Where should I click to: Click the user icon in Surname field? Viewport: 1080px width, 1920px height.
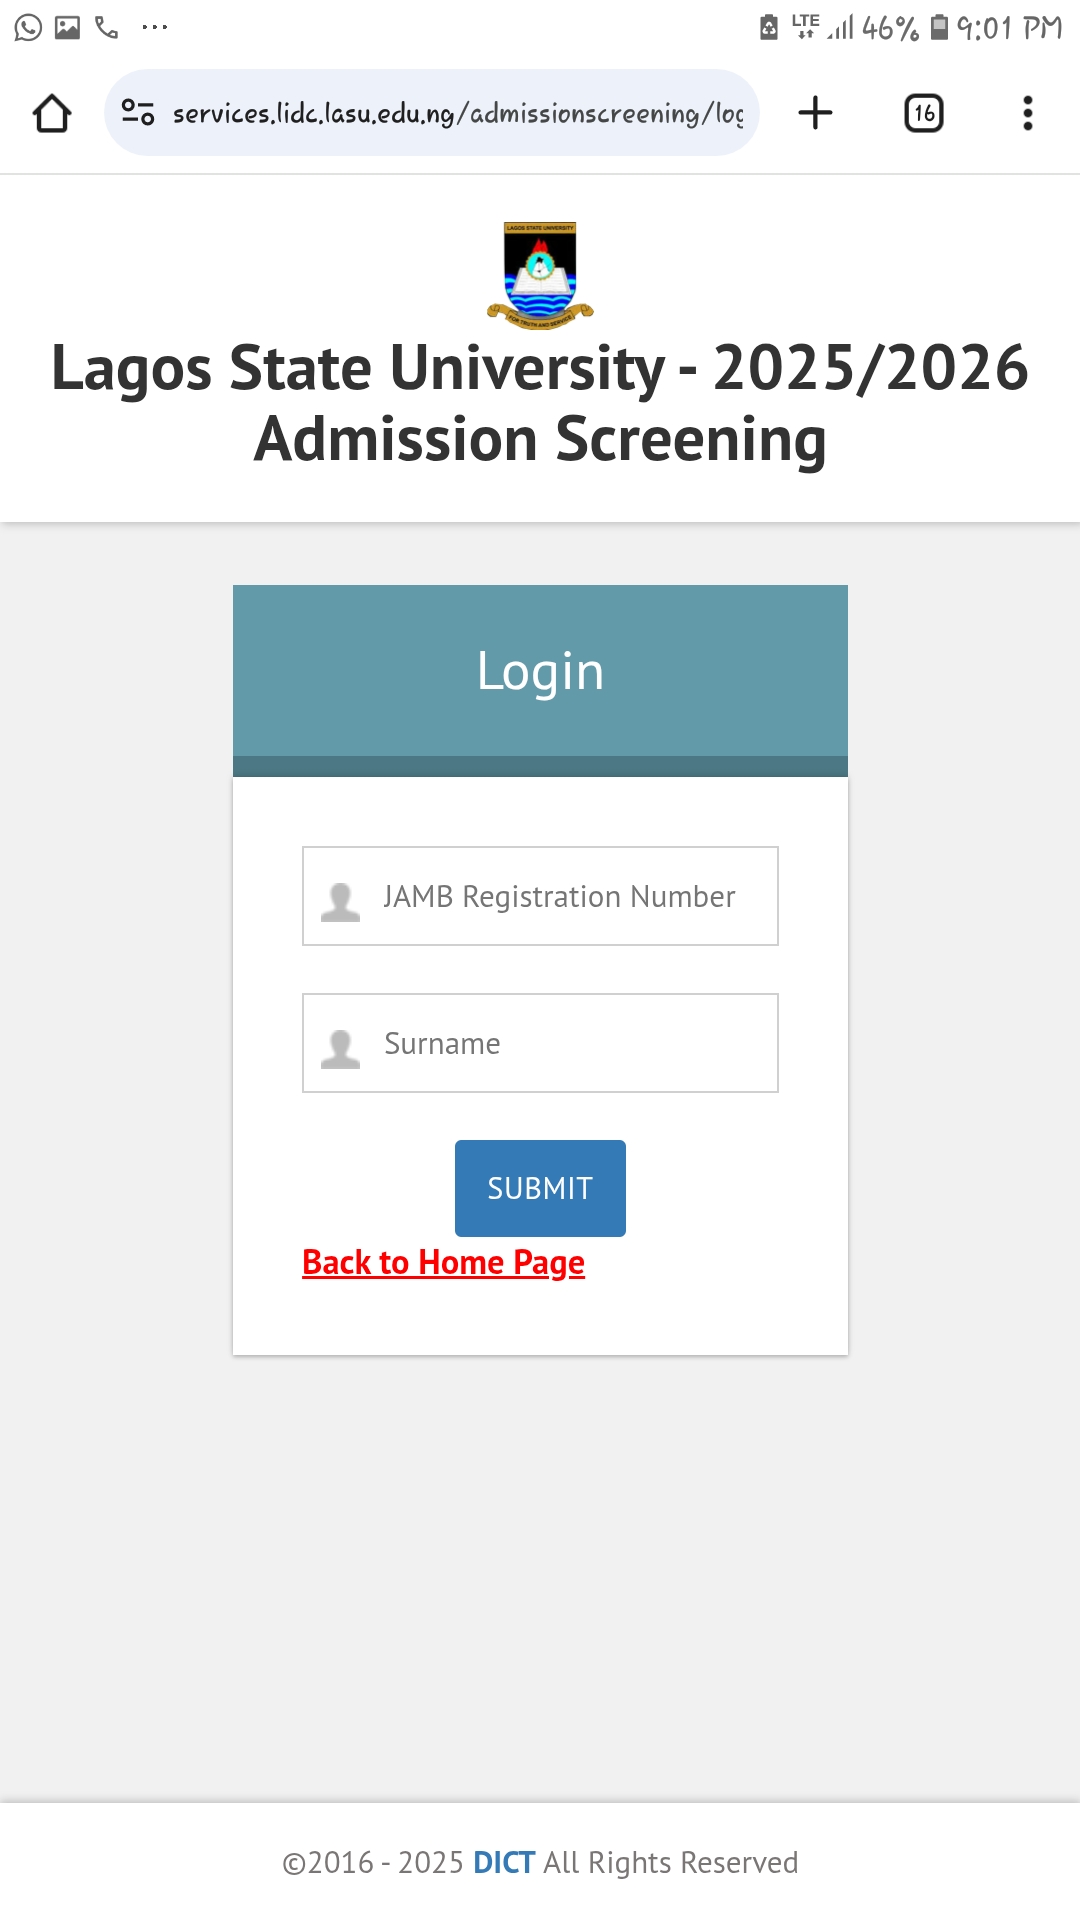[x=340, y=1049]
